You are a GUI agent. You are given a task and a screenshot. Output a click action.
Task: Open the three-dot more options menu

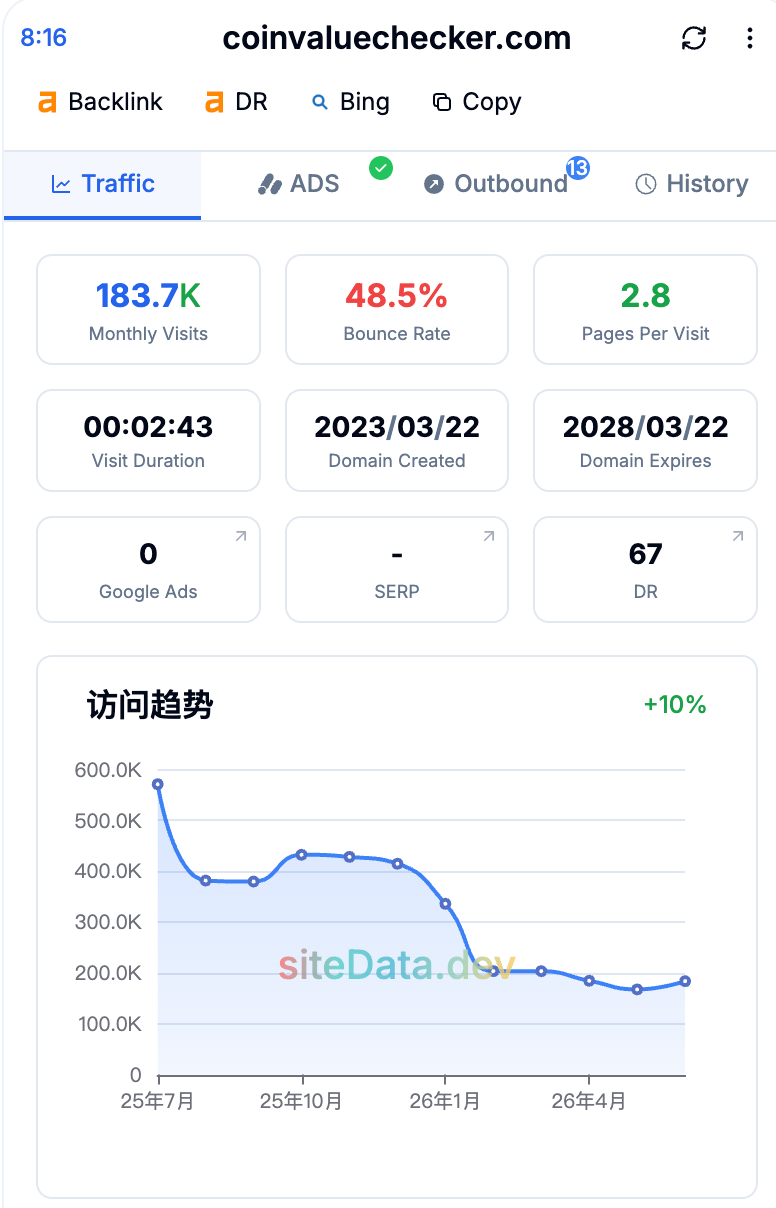coord(750,38)
